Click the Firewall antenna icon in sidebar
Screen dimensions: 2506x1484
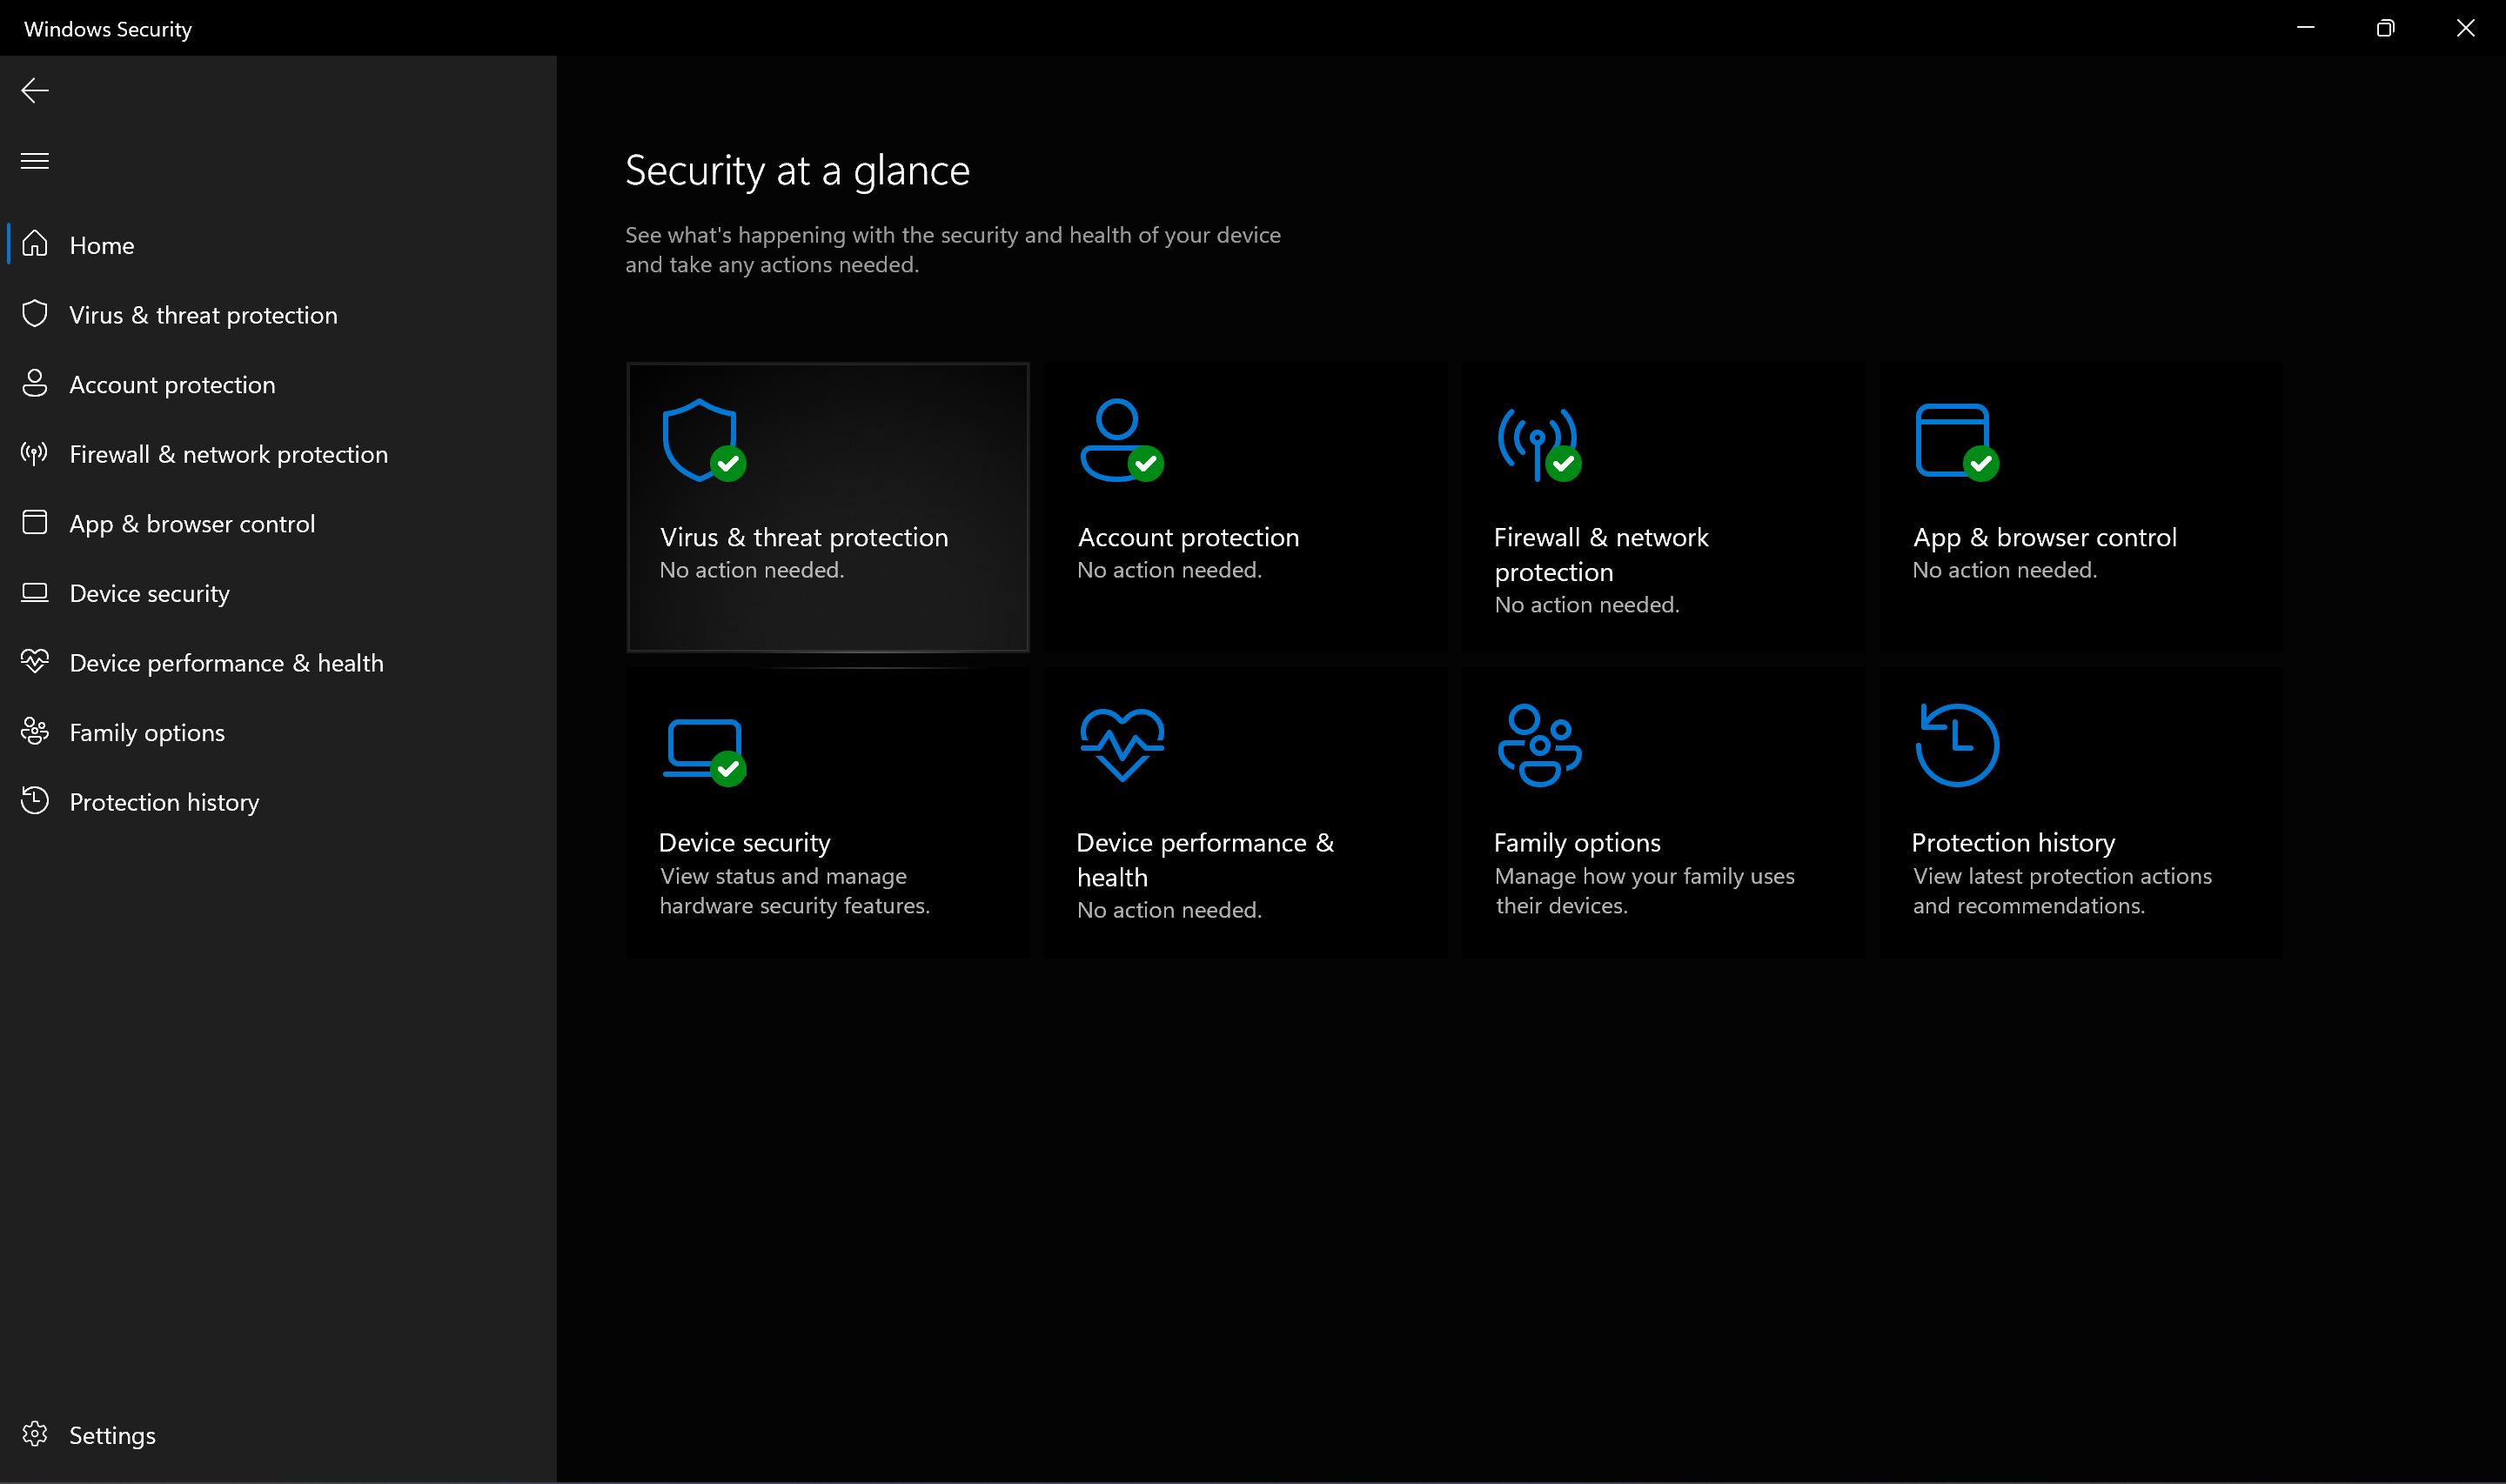(x=35, y=454)
